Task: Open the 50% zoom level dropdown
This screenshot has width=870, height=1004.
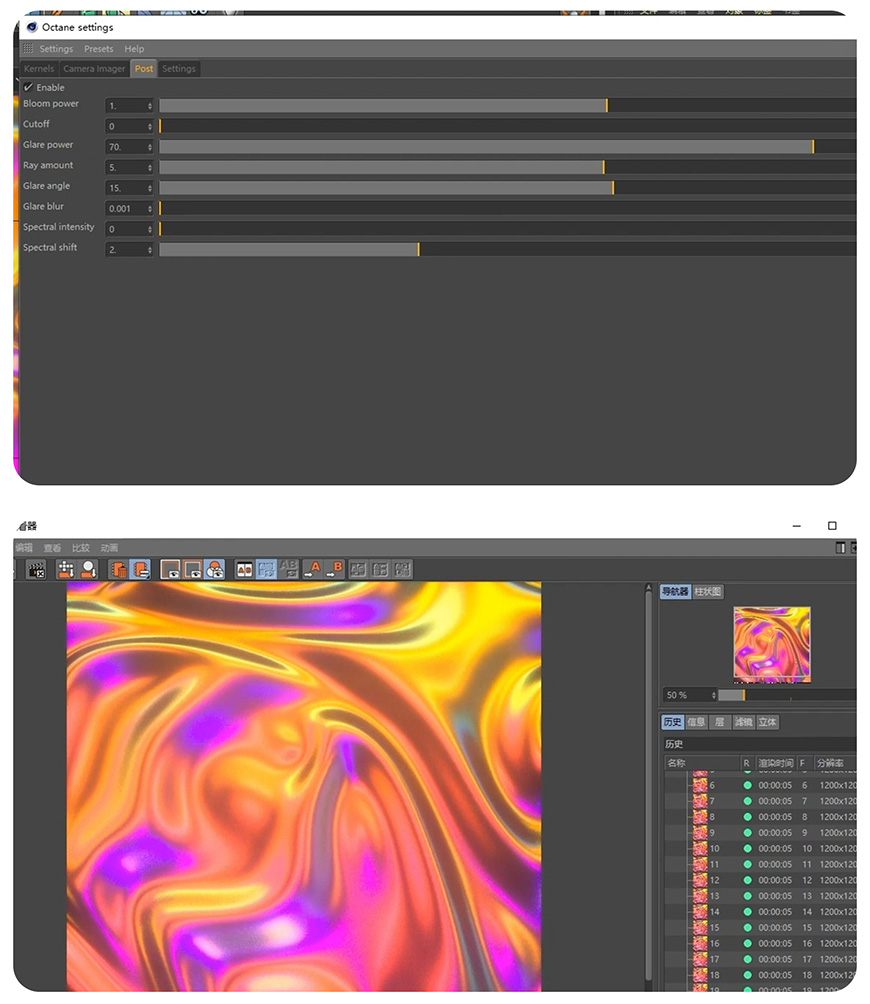Action: point(713,694)
